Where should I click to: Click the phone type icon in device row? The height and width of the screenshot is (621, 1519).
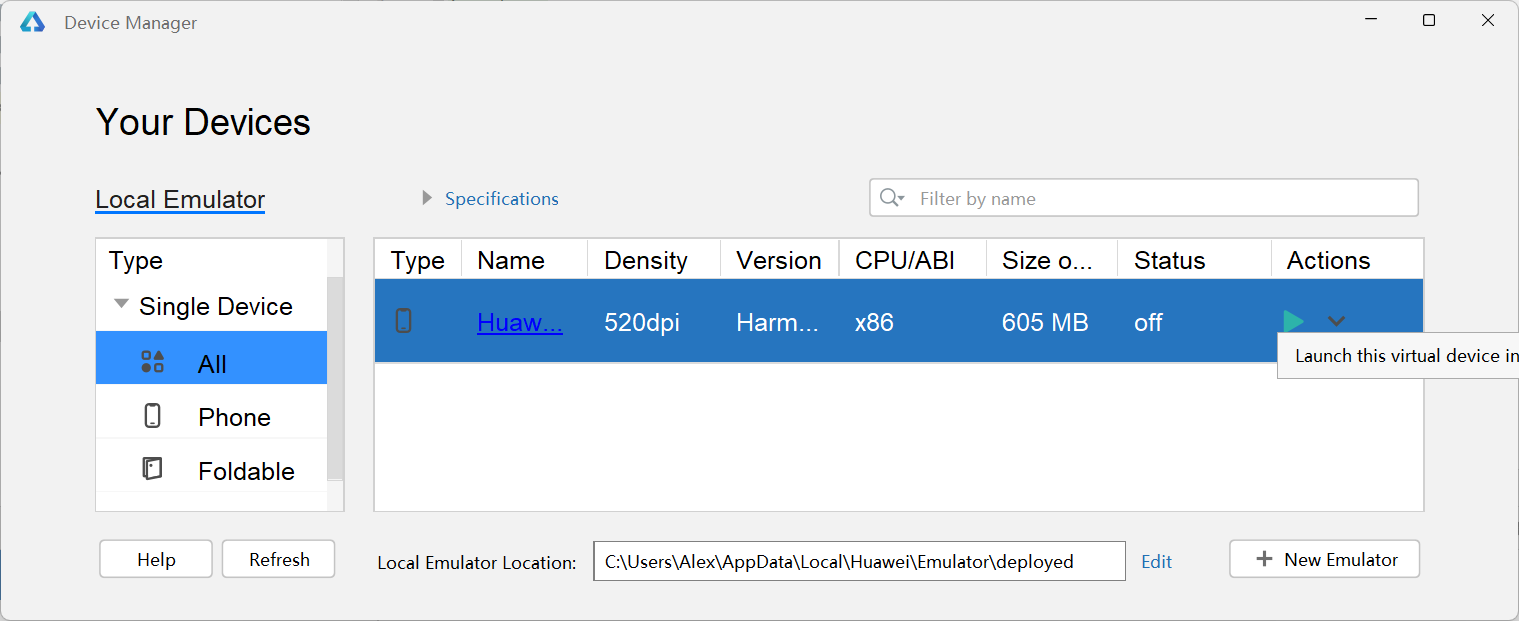(x=403, y=321)
